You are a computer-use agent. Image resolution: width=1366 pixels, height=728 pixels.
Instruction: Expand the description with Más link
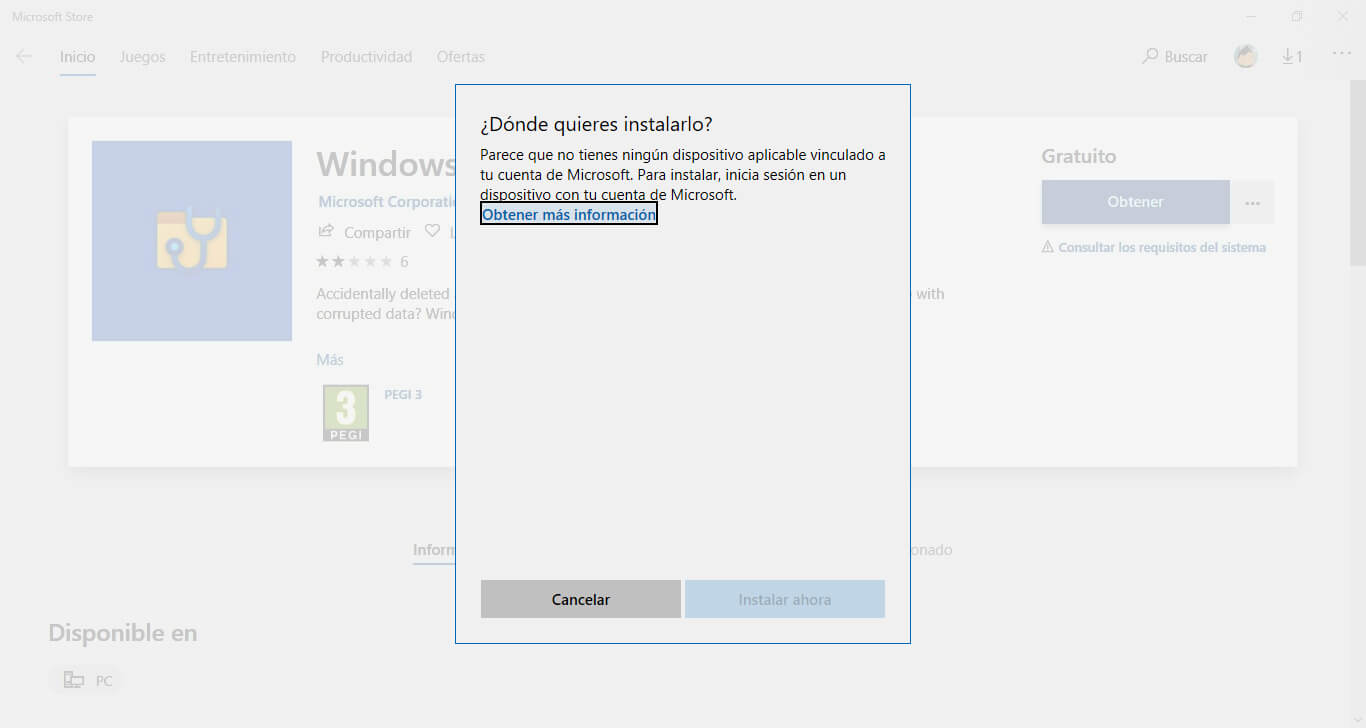point(330,359)
